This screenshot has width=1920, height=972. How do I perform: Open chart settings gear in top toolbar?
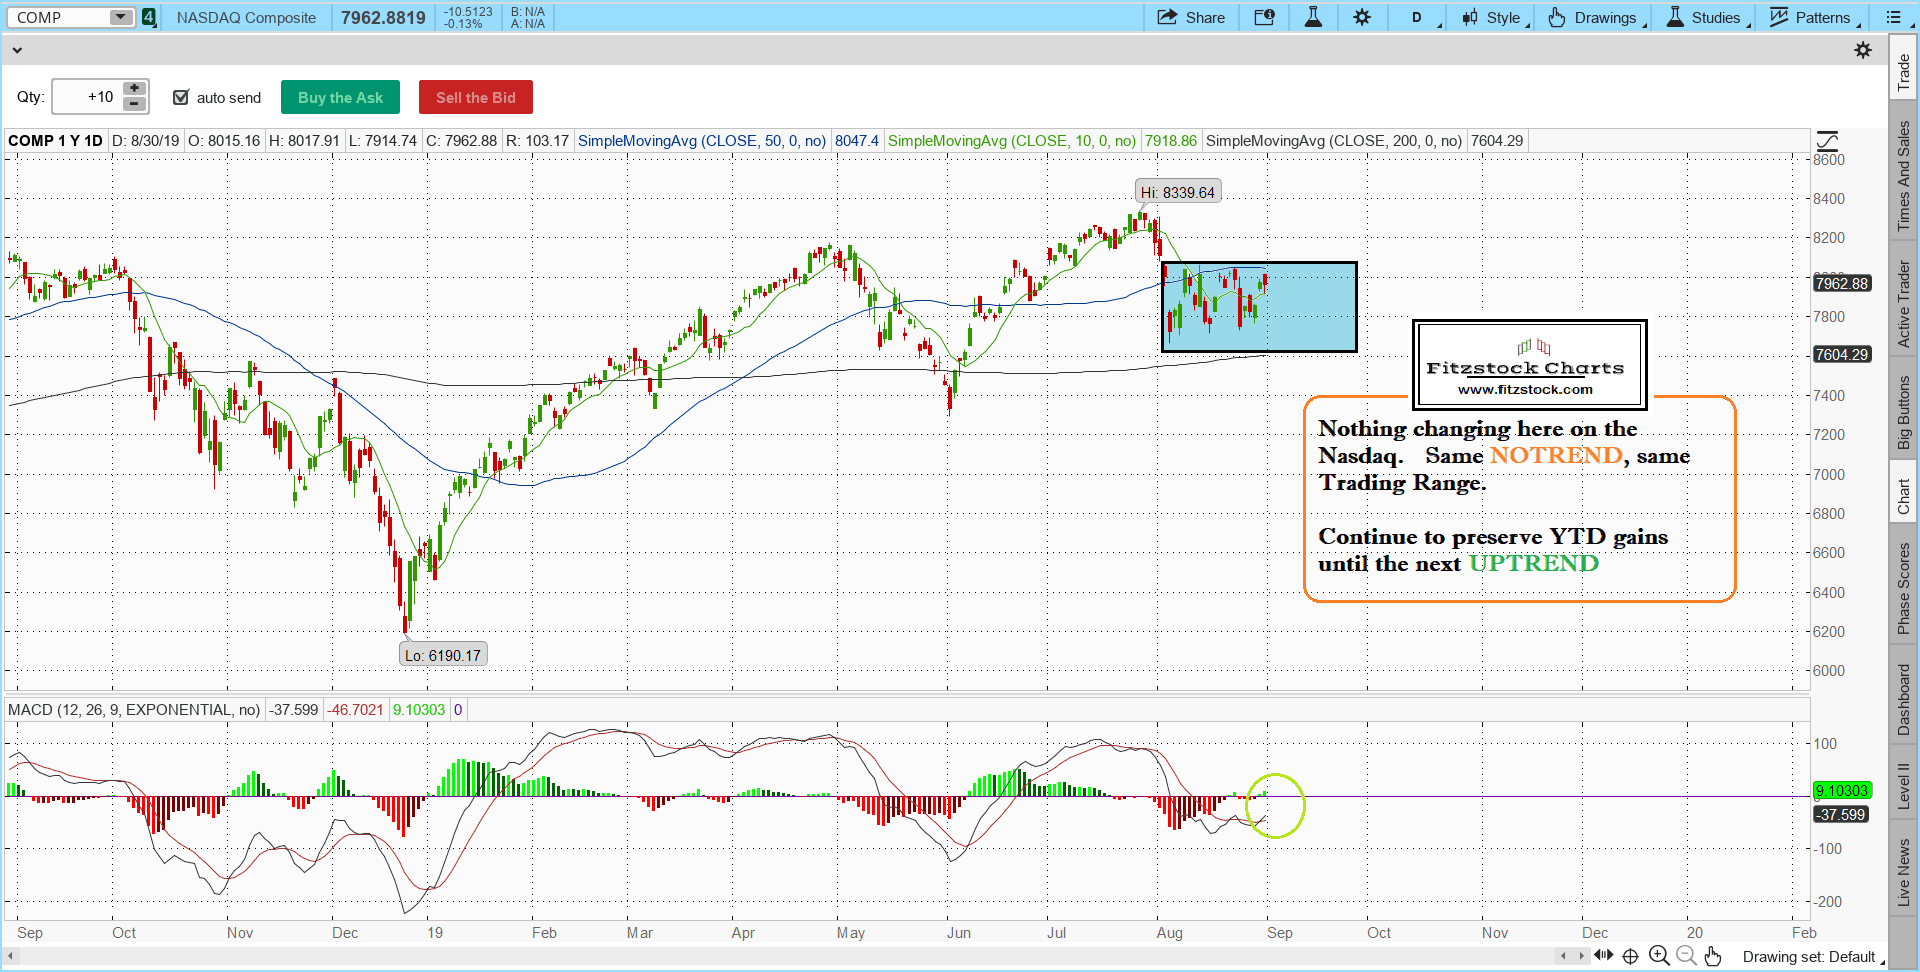tap(1362, 18)
